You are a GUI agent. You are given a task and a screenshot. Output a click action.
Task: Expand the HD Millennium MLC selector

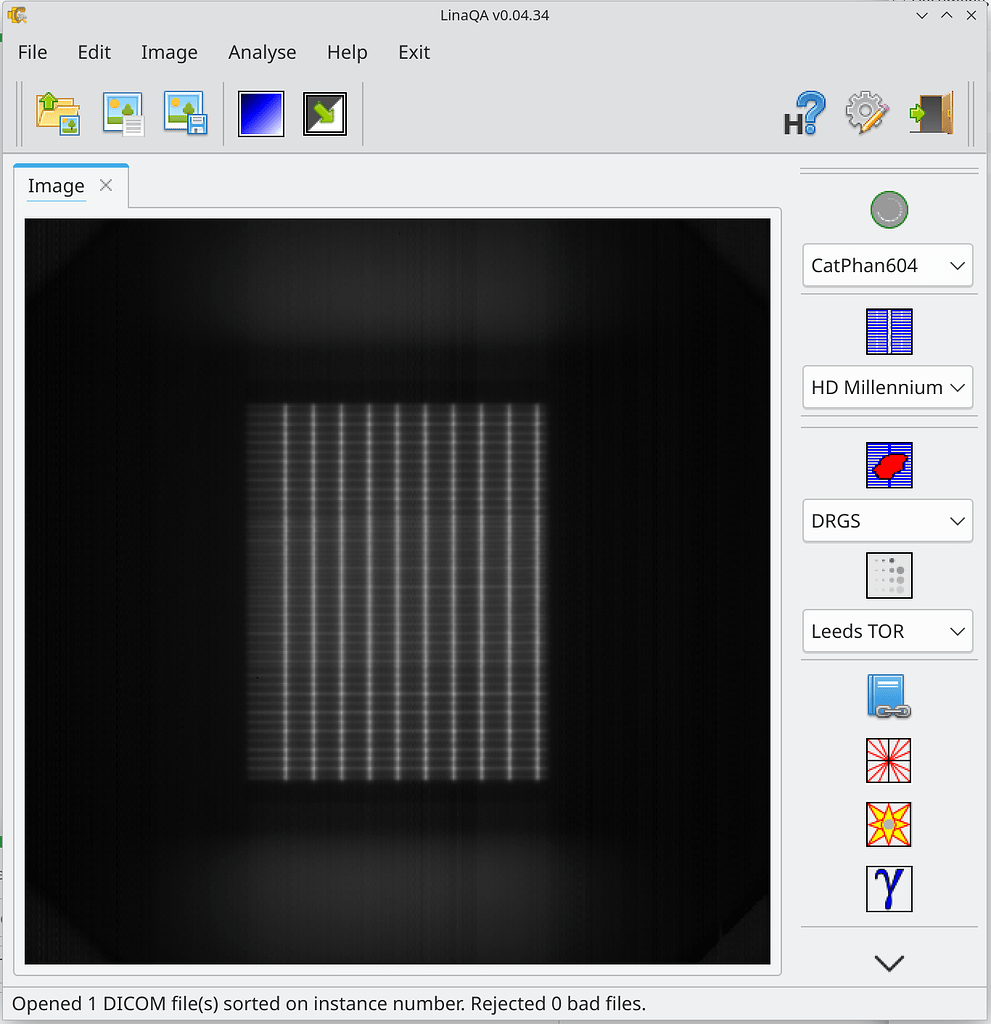point(887,387)
